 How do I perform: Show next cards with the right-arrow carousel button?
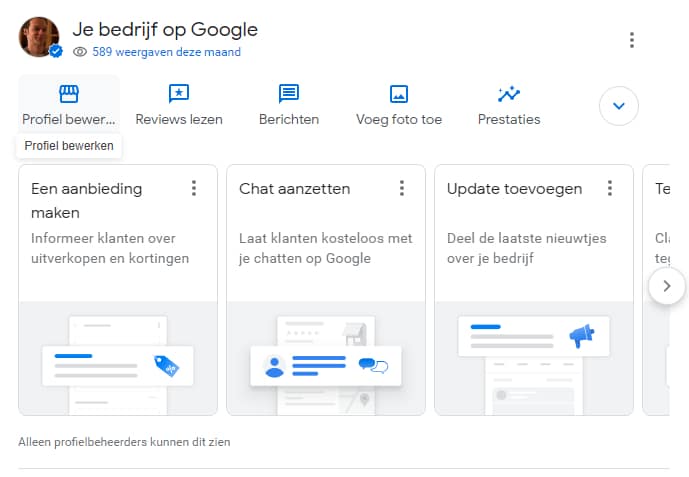pyautogui.click(x=667, y=286)
